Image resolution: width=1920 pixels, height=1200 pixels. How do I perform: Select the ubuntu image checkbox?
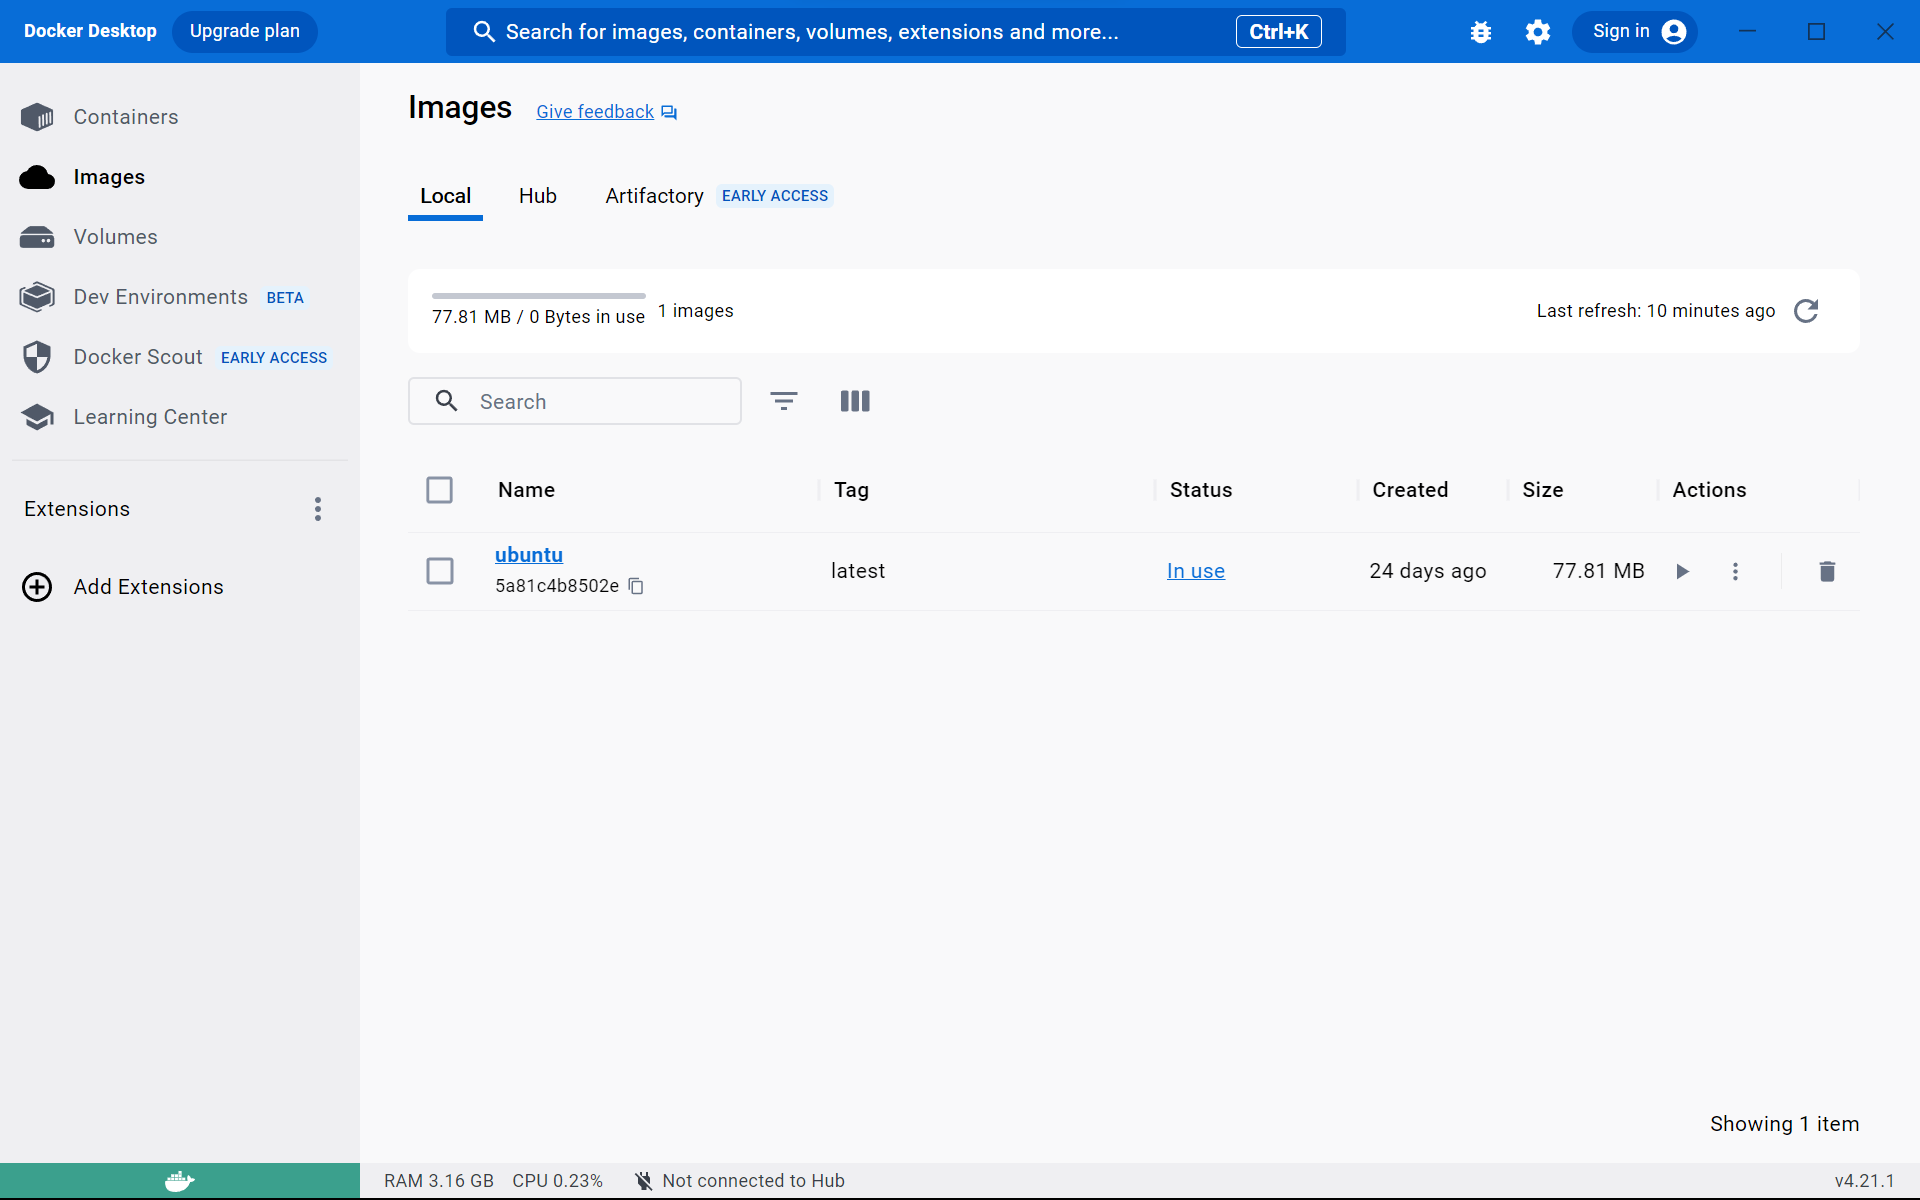tap(440, 571)
